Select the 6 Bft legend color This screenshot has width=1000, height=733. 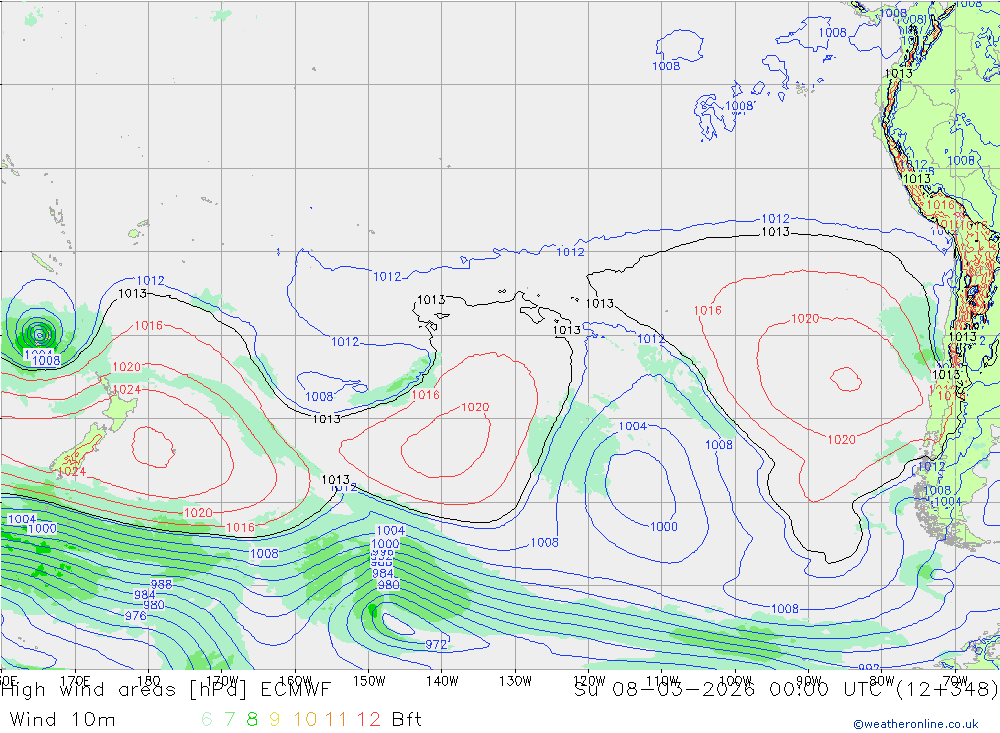(207, 720)
